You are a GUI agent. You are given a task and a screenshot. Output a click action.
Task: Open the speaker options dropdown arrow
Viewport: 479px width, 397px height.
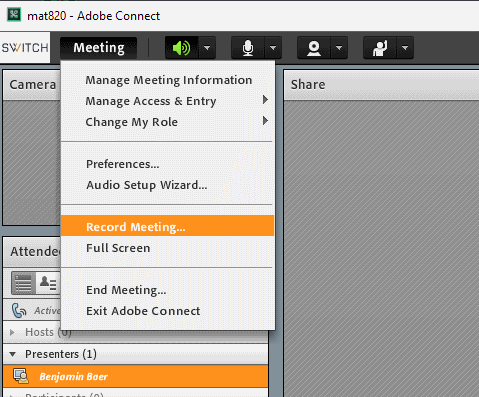tap(207, 48)
